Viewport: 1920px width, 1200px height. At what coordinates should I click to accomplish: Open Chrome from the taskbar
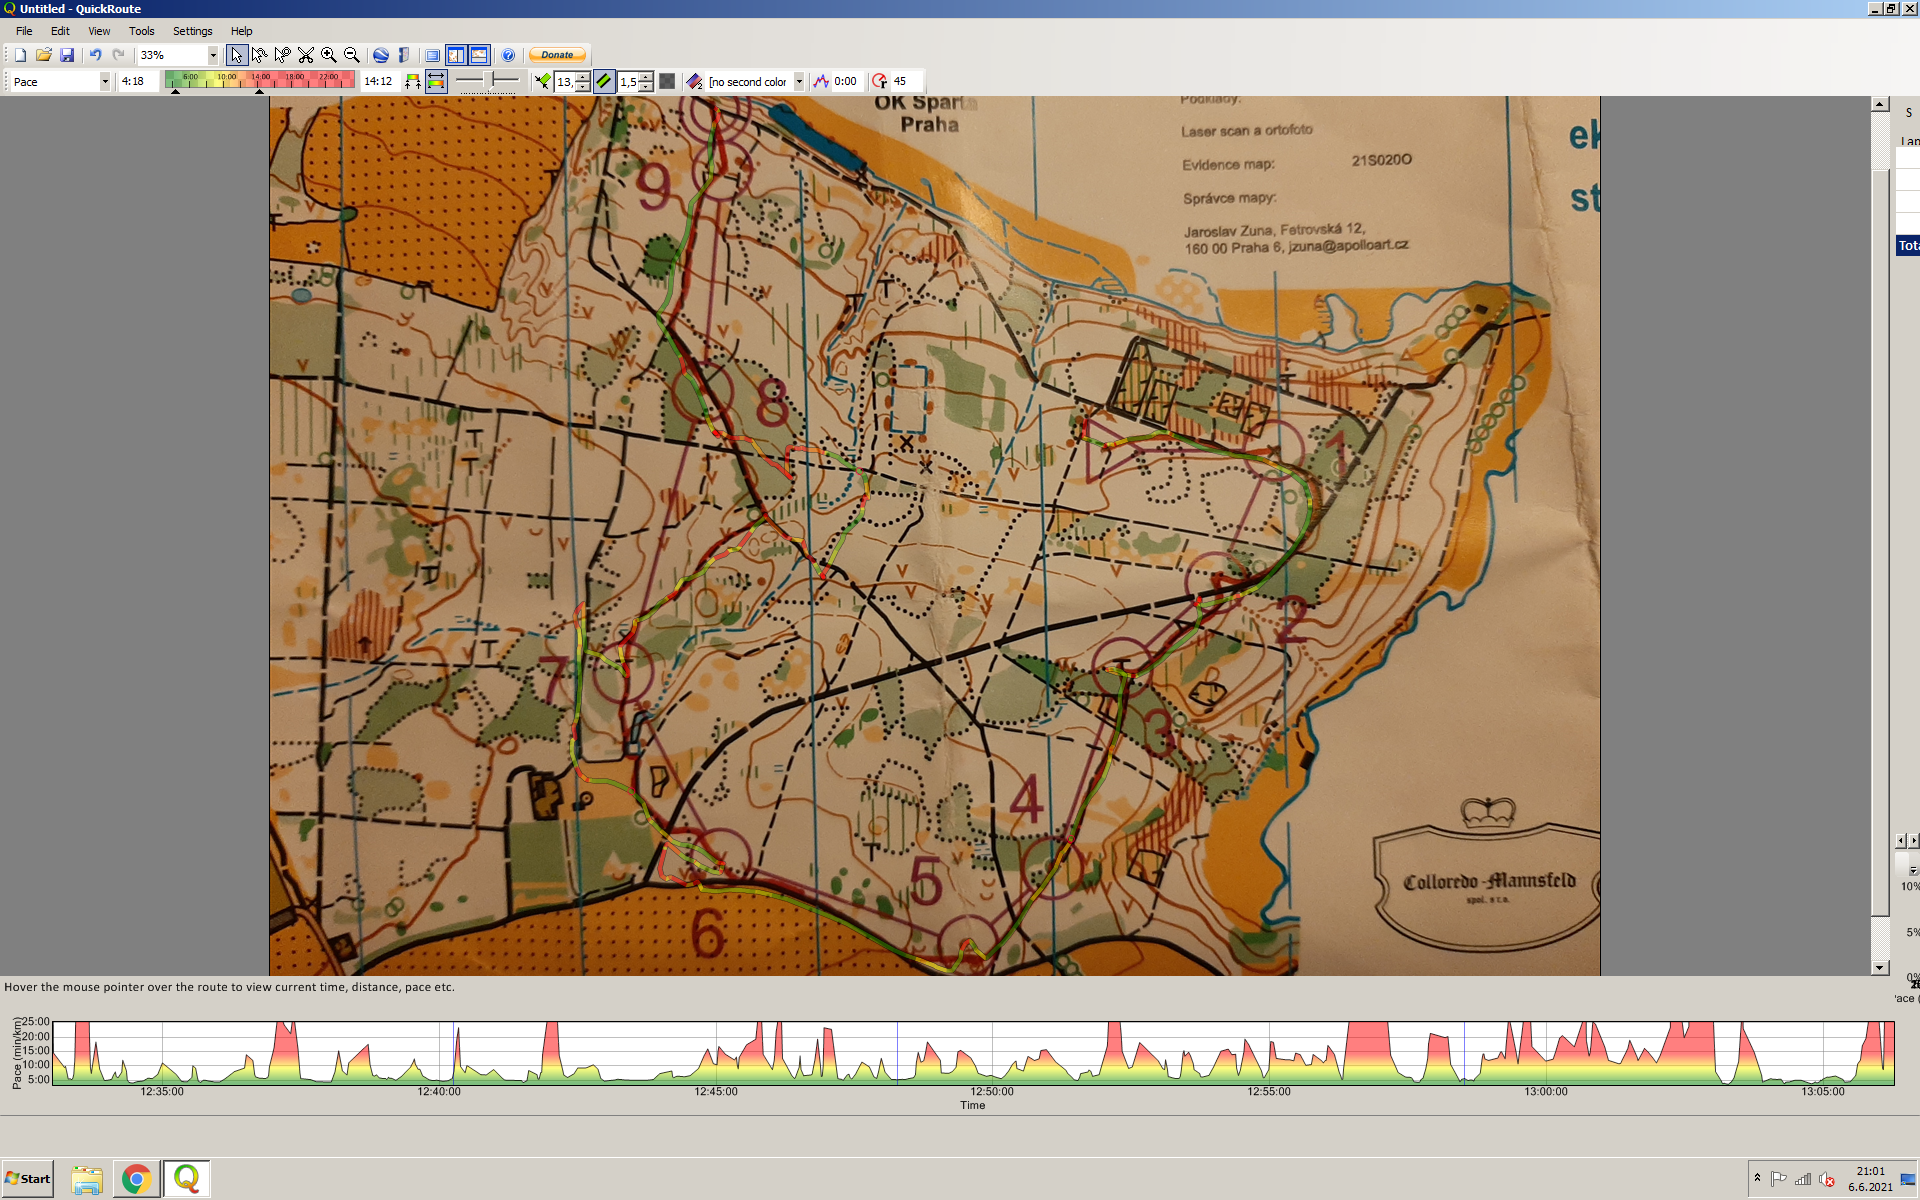click(137, 1179)
